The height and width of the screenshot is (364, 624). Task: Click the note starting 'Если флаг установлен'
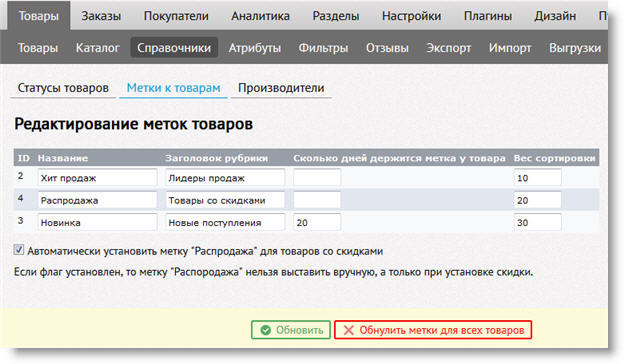click(x=273, y=272)
